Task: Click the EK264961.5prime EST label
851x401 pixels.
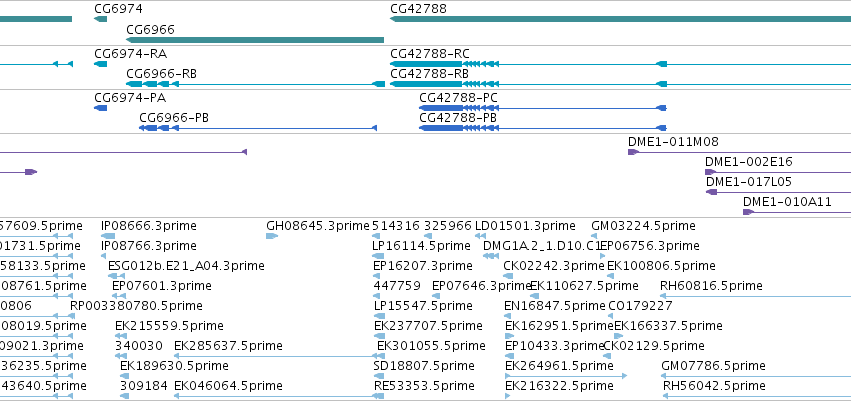Action: click(x=559, y=366)
